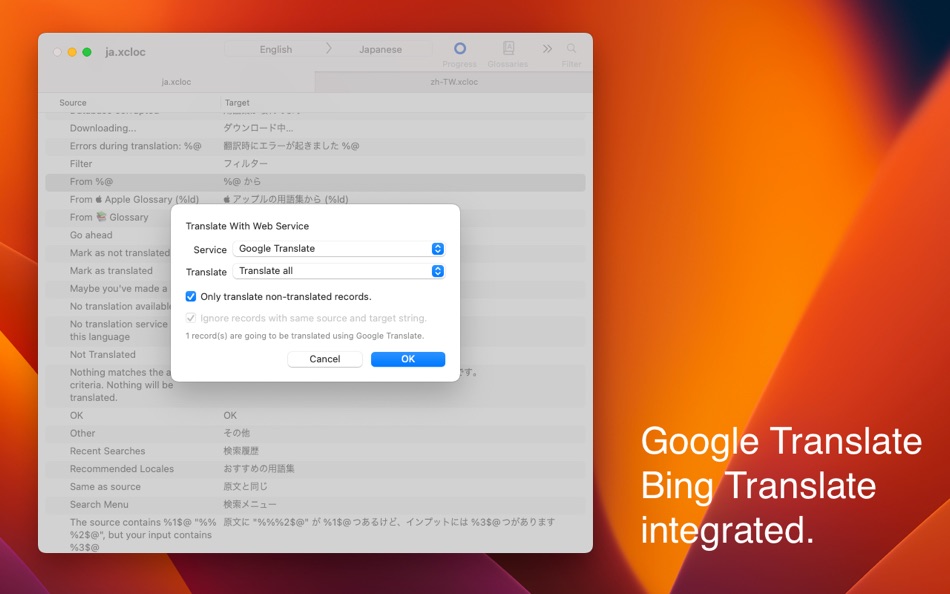
Task: Select the From Apple Glossary (%ld) row
Action: coord(315,199)
